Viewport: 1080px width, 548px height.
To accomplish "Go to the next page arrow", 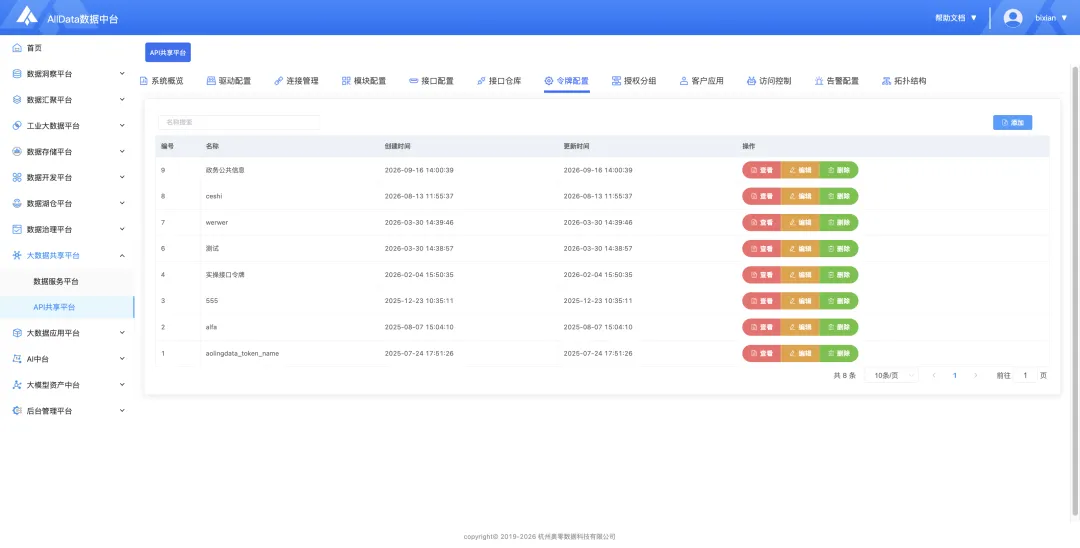I will [975, 375].
